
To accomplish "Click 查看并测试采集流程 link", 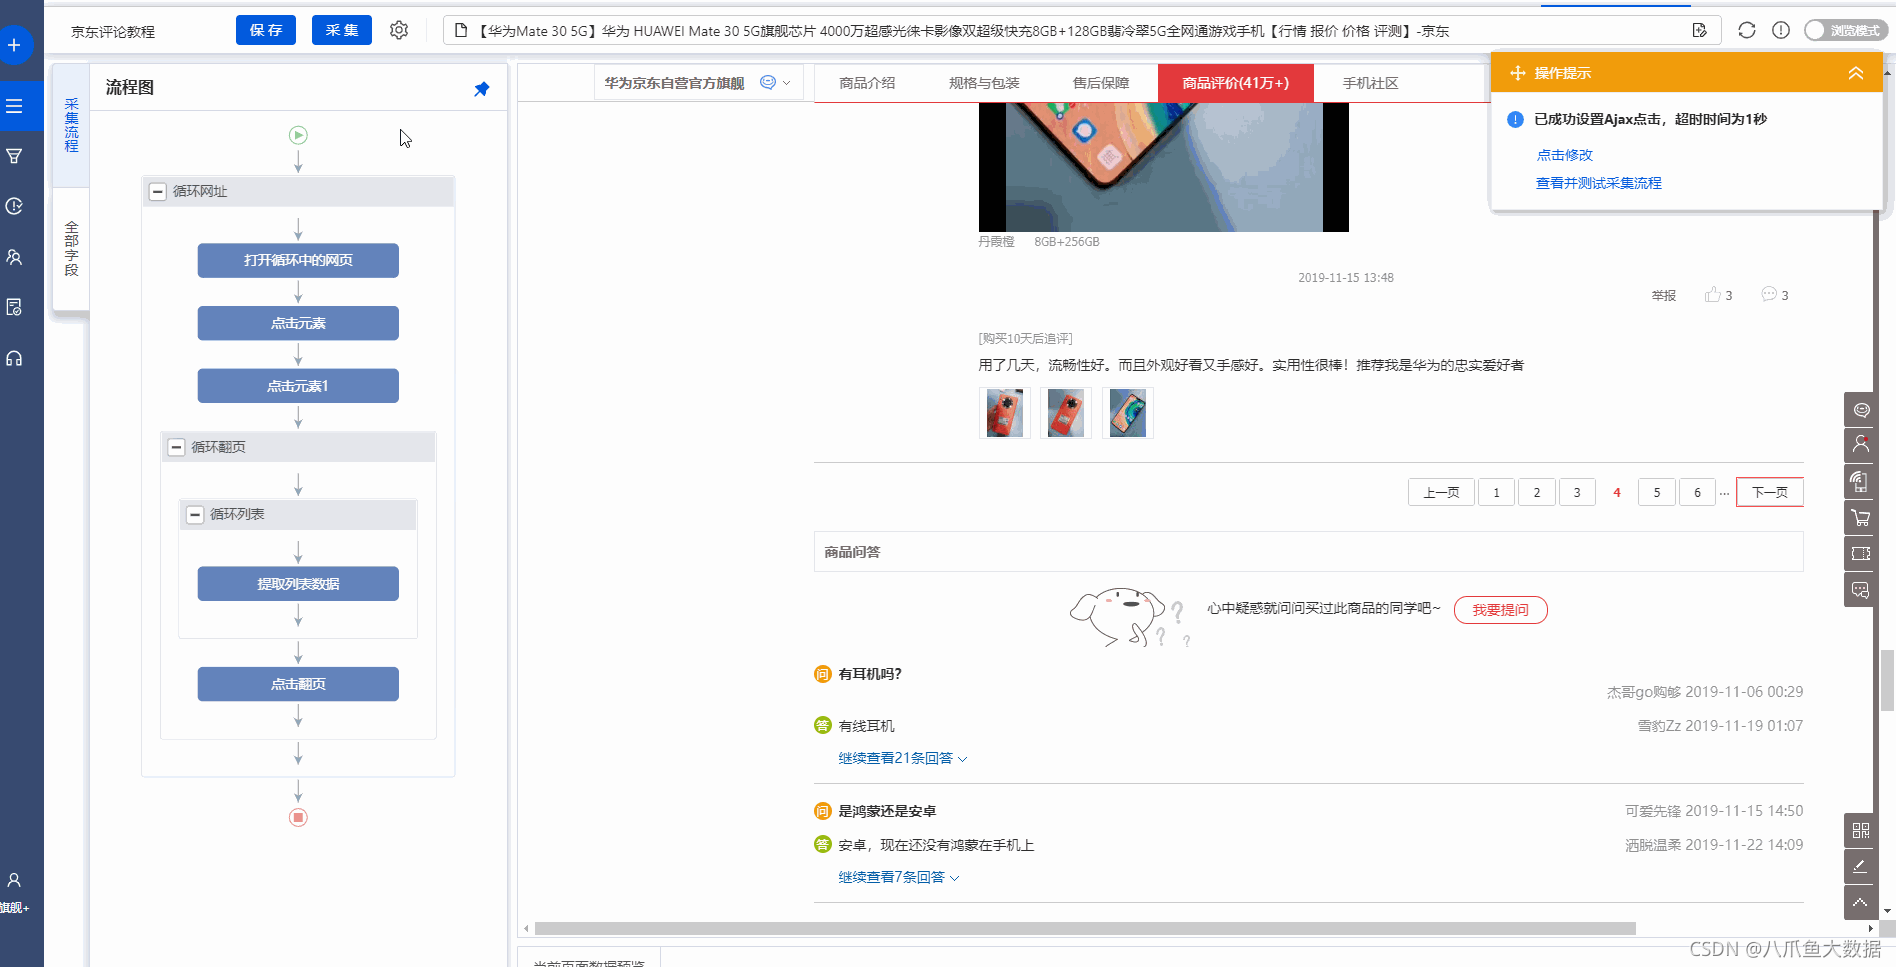I will pos(1599,183).
